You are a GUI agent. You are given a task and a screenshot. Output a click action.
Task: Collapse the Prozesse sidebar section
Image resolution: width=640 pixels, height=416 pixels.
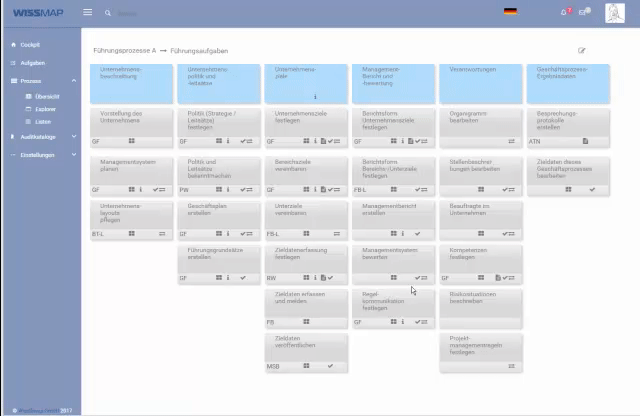[x=74, y=80]
